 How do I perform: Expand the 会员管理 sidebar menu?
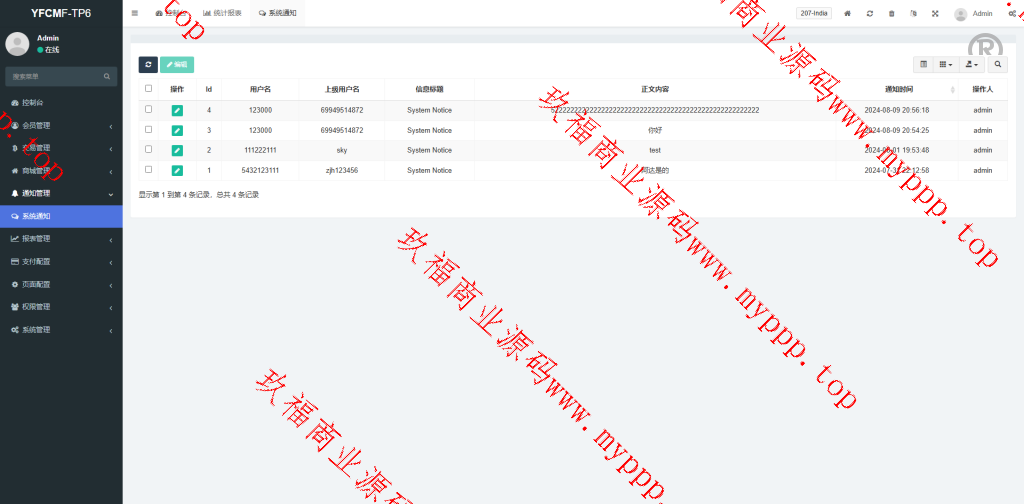(61, 125)
